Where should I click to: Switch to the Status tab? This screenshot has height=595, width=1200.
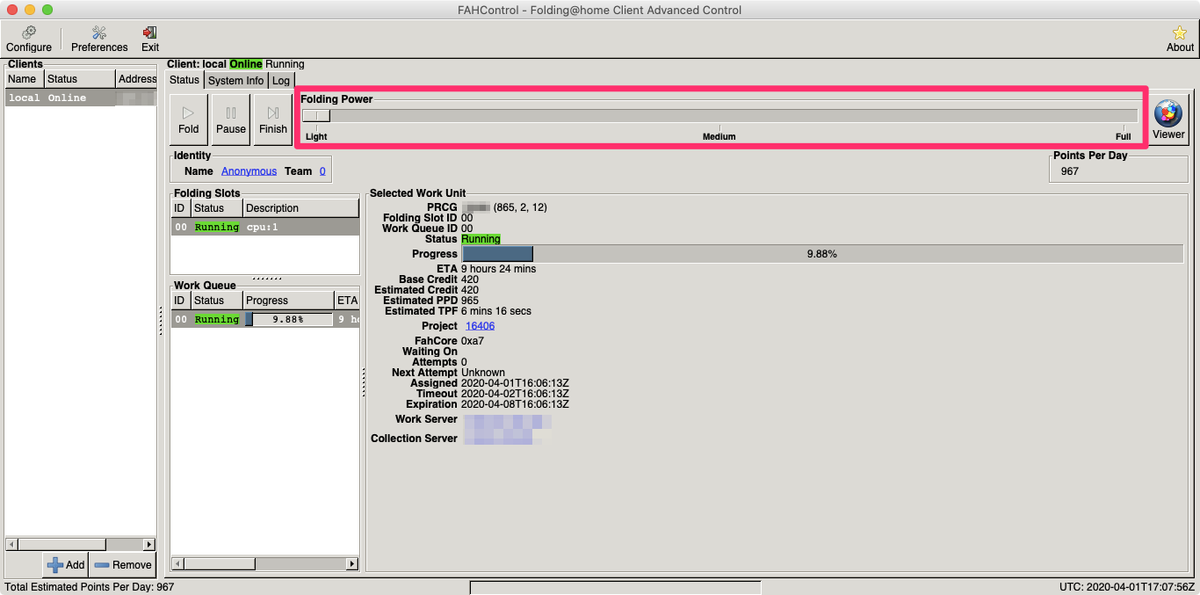tap(184, 80)
